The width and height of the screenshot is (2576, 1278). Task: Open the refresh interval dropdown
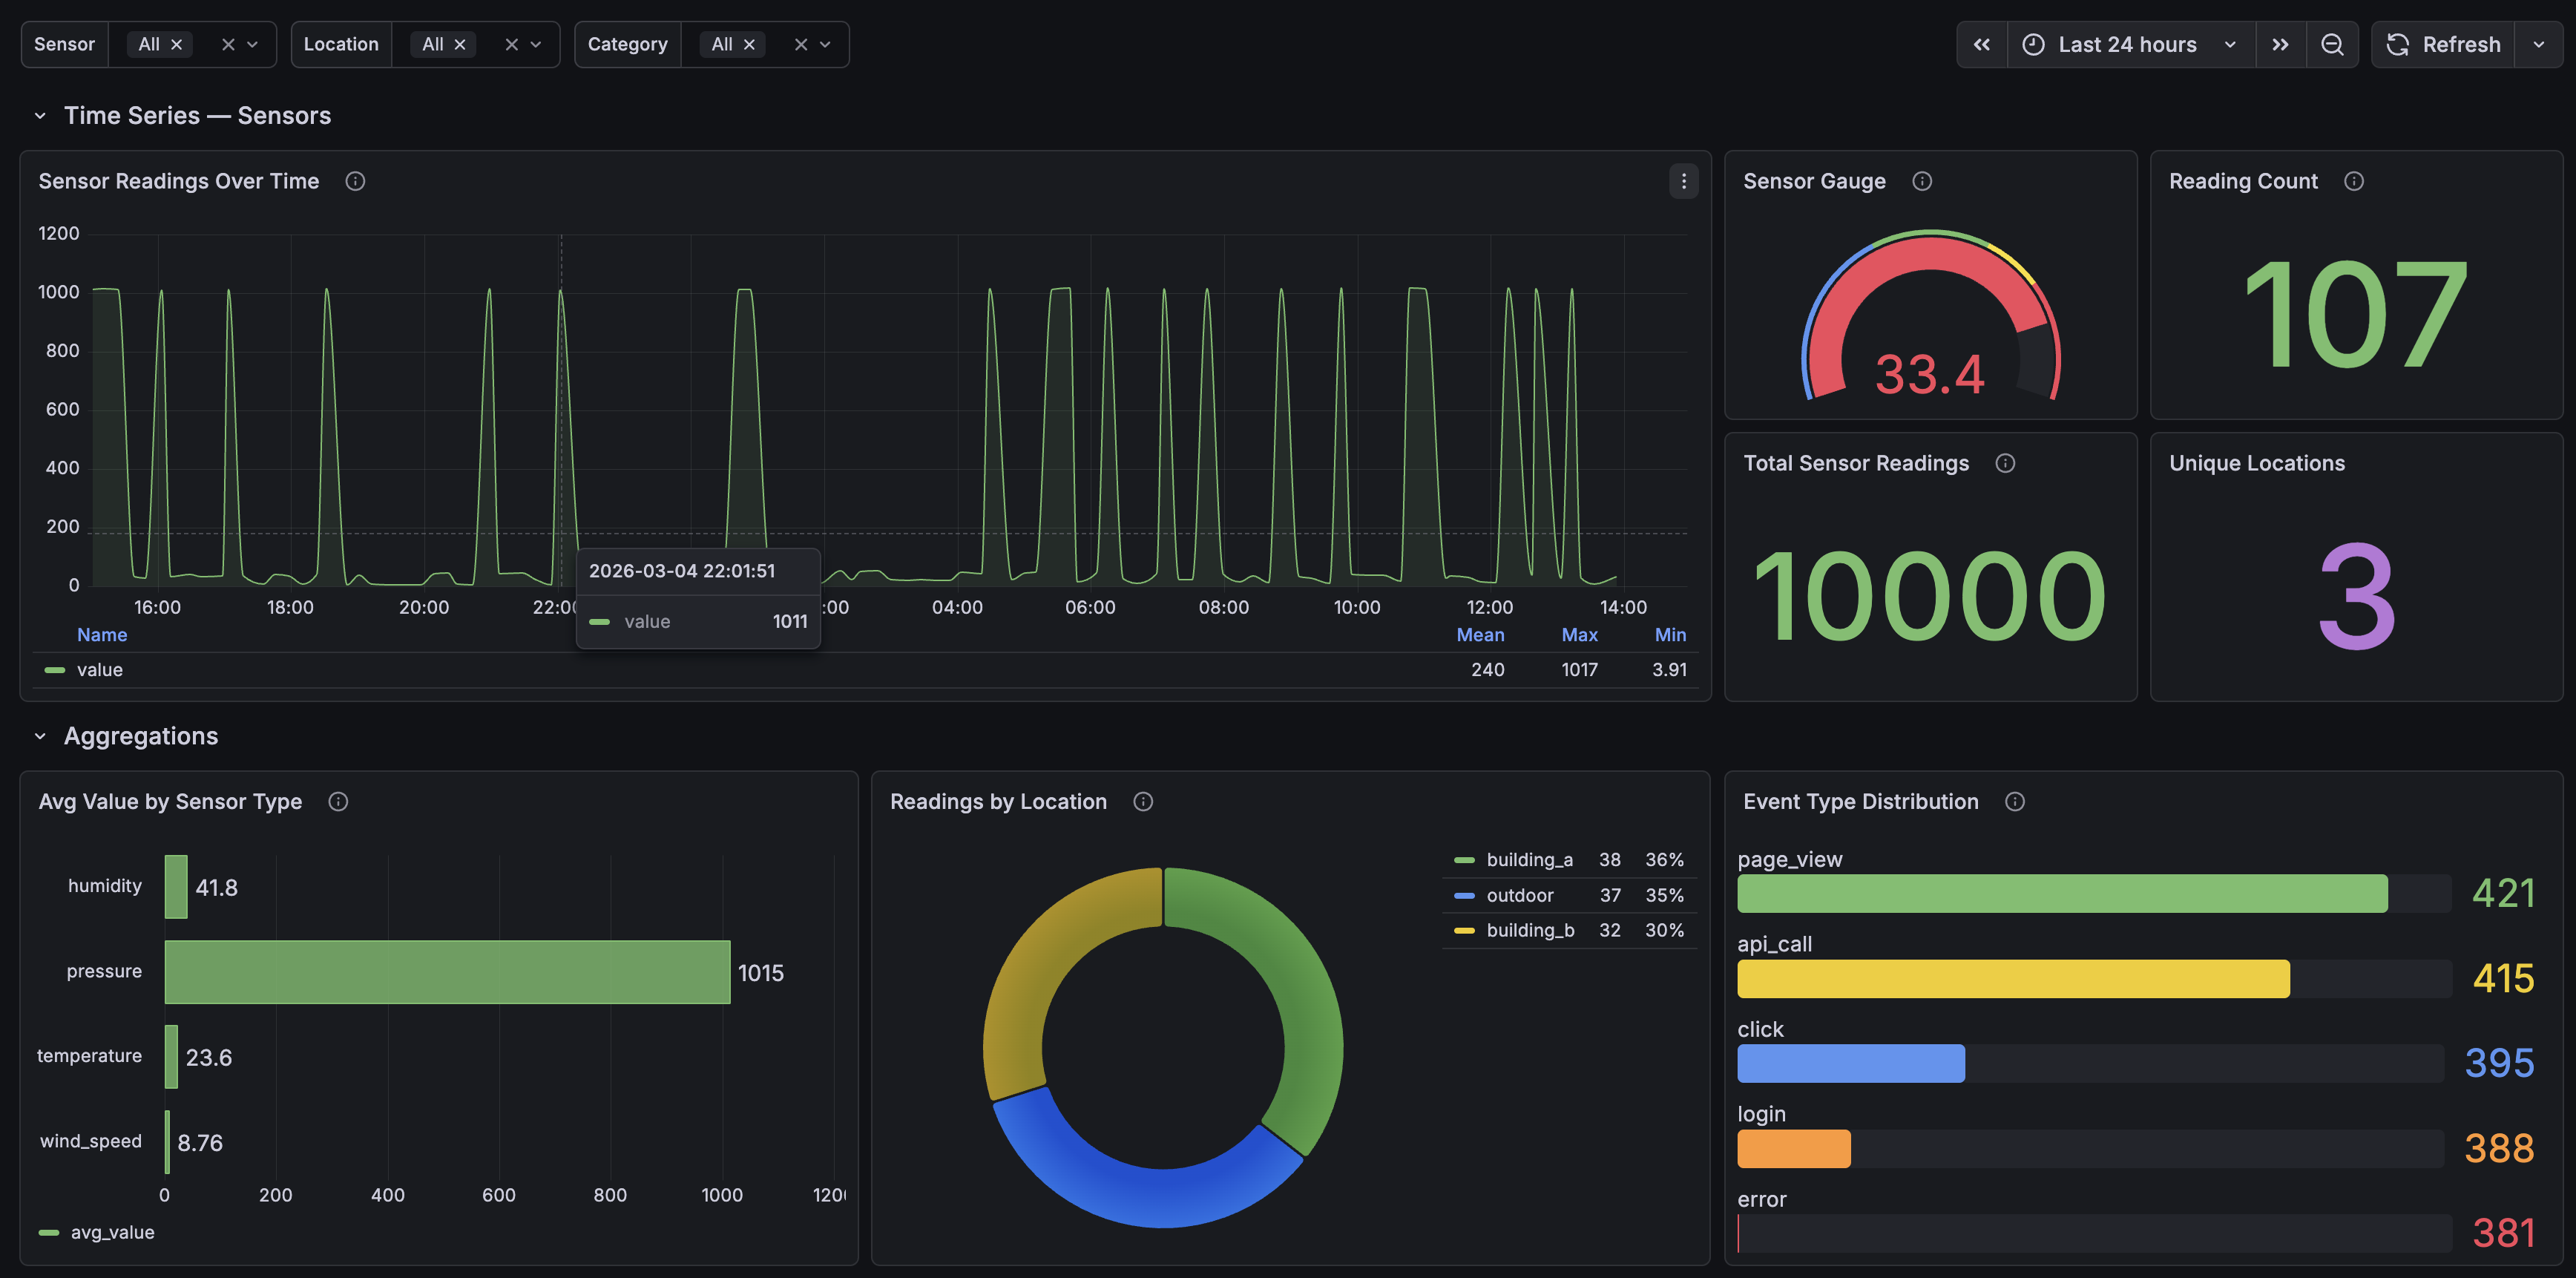[2538, 45]
